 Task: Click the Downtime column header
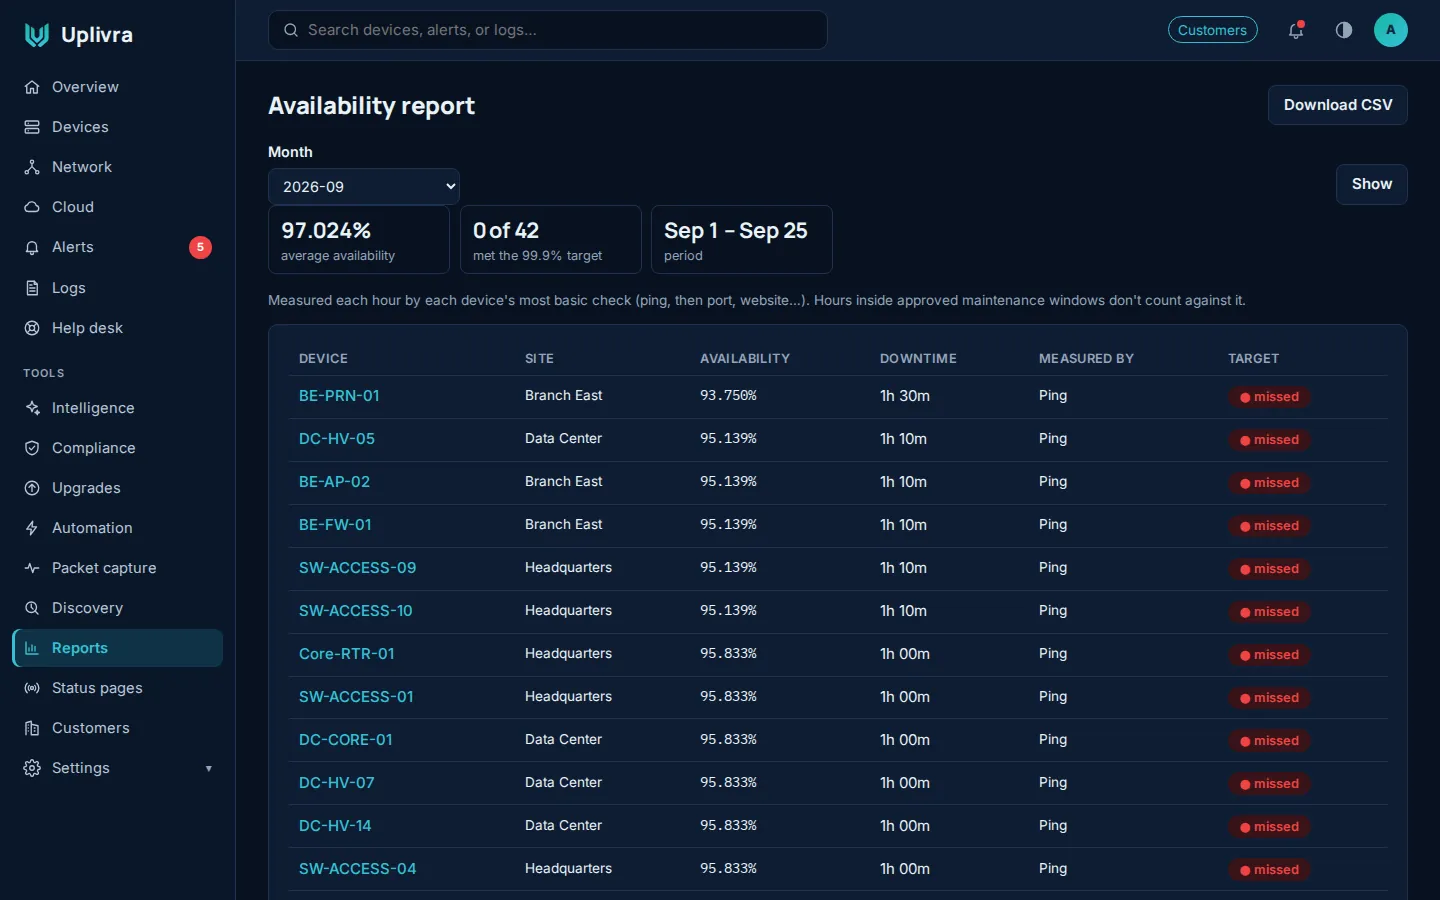tap(918, 359)
